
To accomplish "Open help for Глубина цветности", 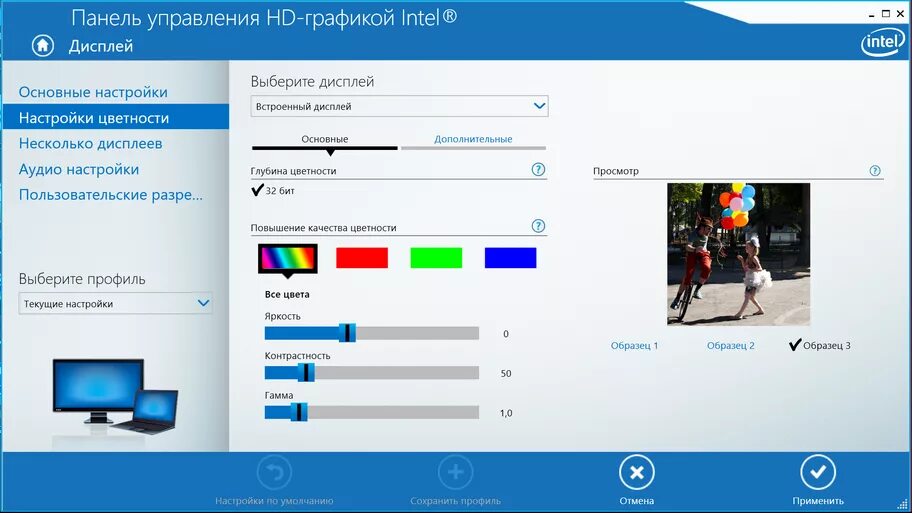I will click(x=538, y=169).
